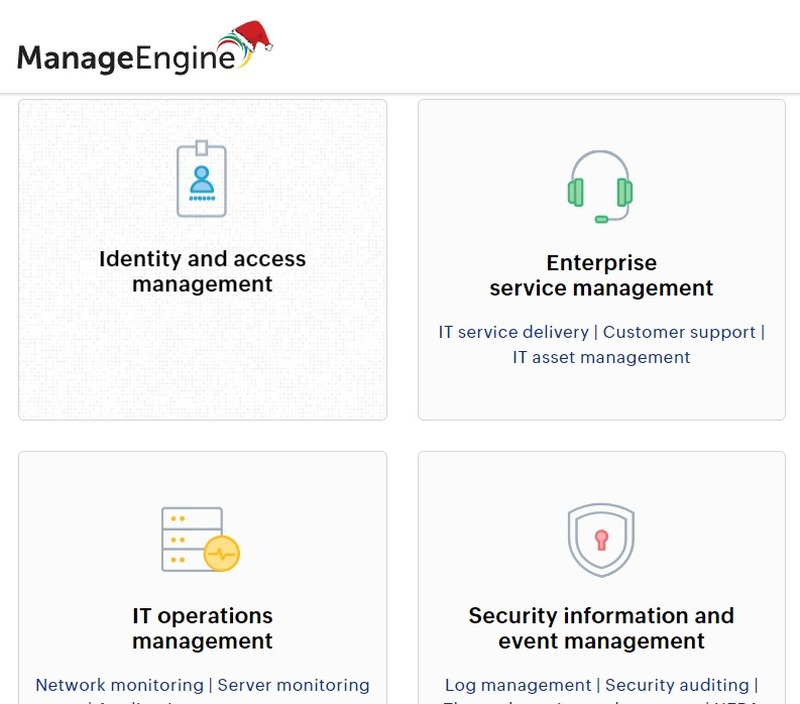Open Security information and event management heading
800x704 pixels.
[601, 627]
